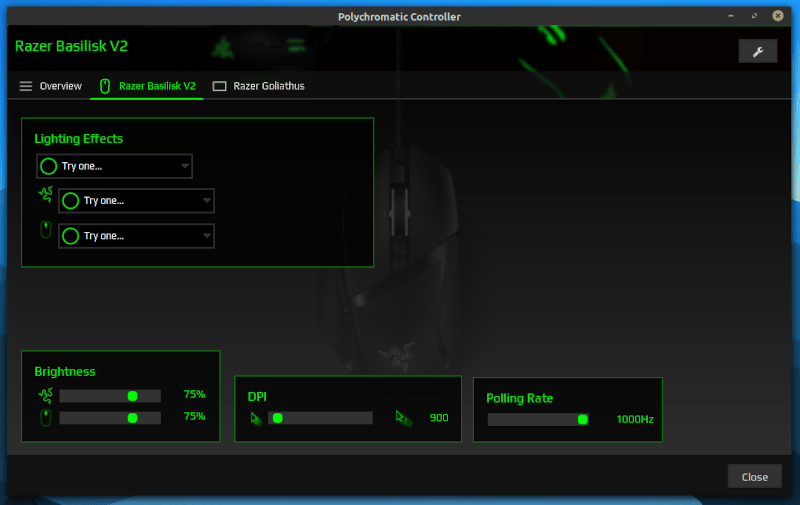The image size is (800, 505).
Task: Click the mouse icon in Brightness panel
Action: coord(45,417)
